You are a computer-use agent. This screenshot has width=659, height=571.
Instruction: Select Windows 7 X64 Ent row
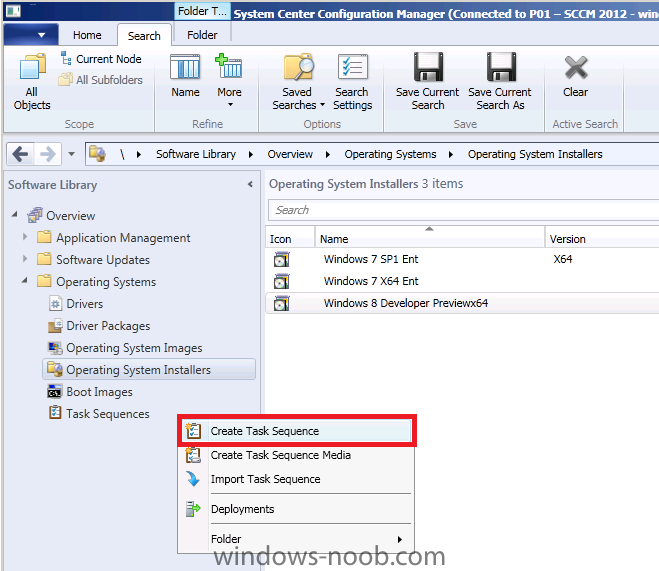point(462,281)
